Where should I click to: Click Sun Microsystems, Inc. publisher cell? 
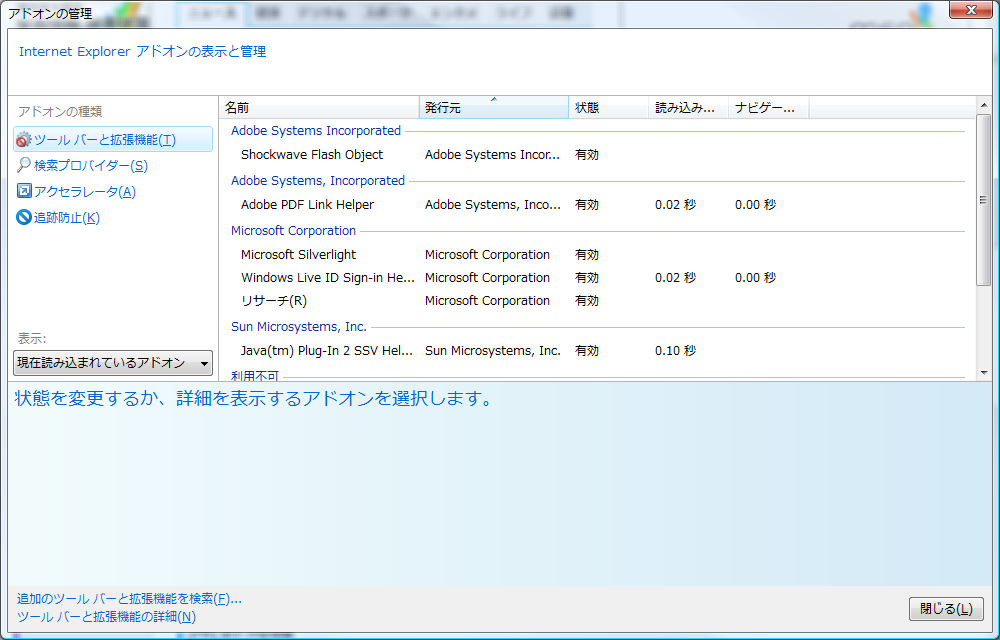[x=492, y=351]
